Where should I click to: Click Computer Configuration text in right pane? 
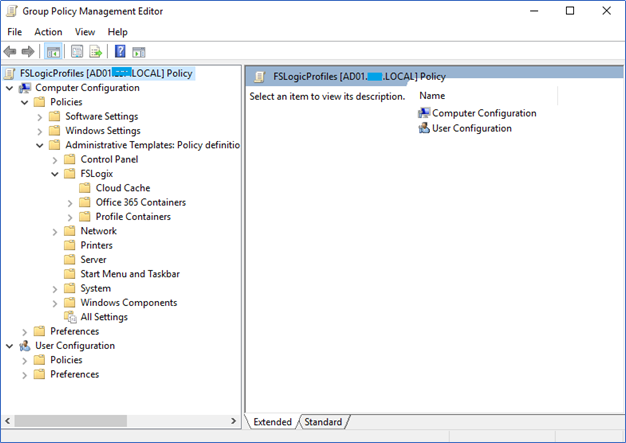[484, 113]
